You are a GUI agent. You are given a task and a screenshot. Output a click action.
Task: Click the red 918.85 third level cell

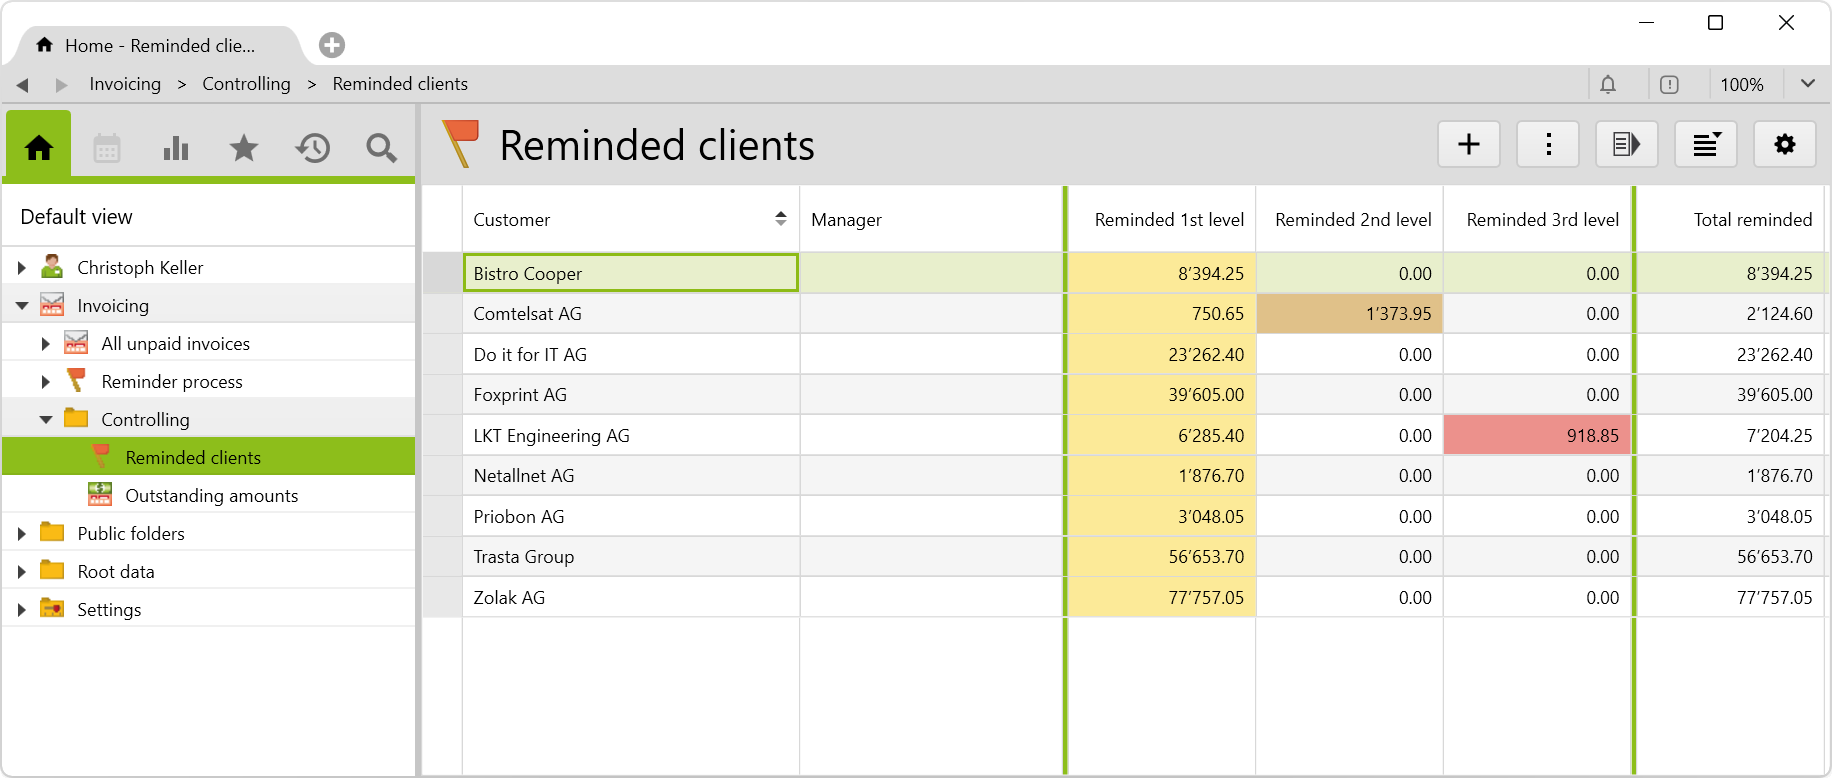click(x=1537, y=436)
